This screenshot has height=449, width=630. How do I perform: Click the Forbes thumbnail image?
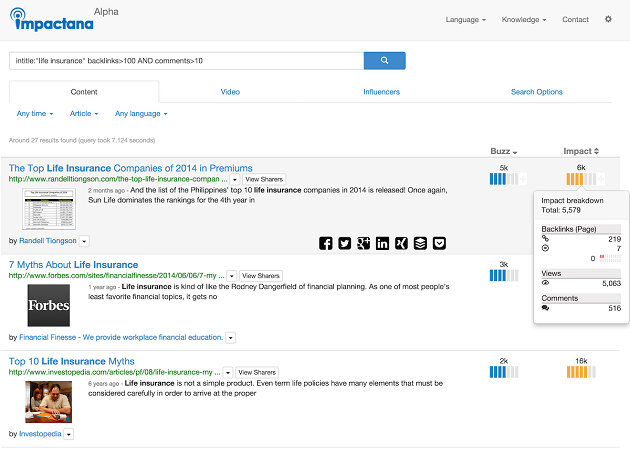click(x=49, y=305)
